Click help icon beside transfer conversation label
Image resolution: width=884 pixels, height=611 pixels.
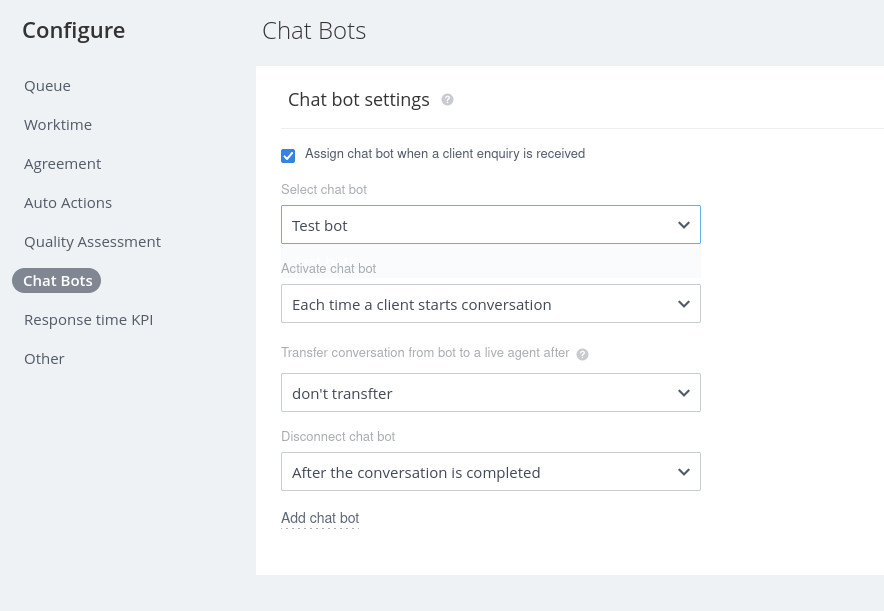pyautogui.click(x=582, y=354)
